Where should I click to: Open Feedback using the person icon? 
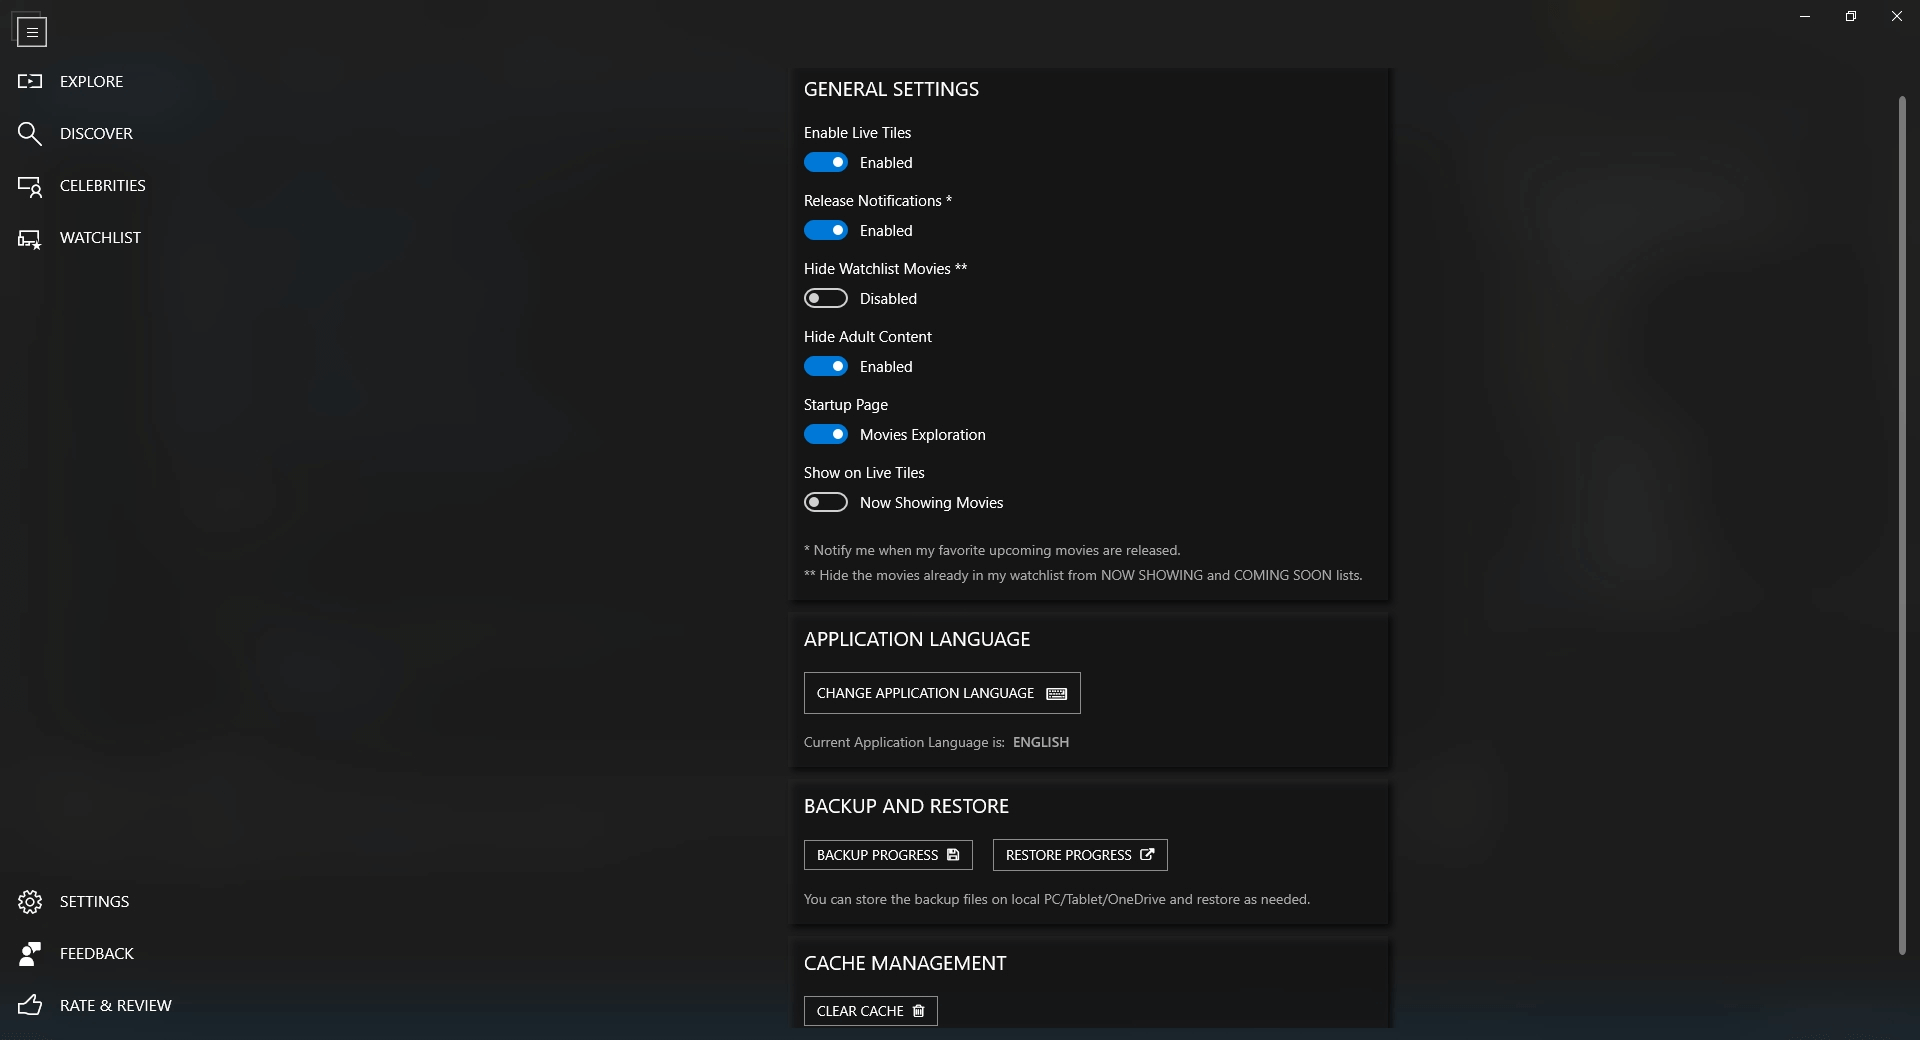30,953
